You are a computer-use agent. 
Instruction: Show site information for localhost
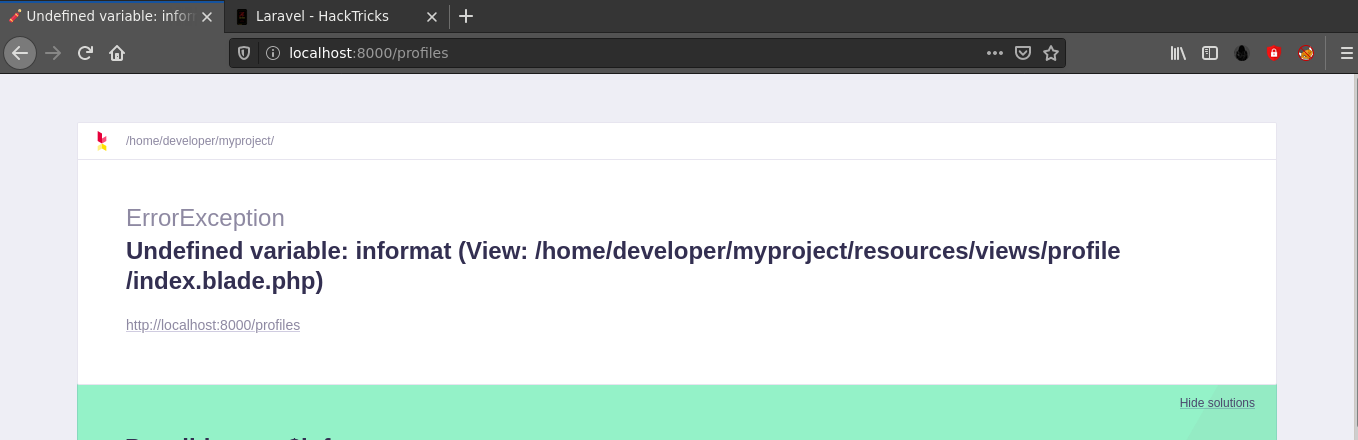[x=272, y=53]
